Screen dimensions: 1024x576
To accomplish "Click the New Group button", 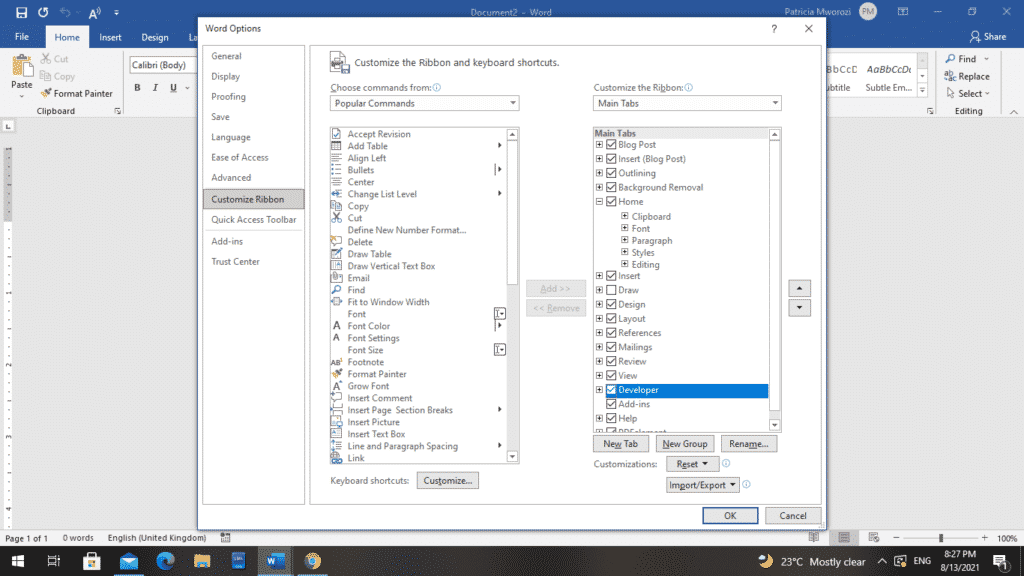I will tap(685, 444).
